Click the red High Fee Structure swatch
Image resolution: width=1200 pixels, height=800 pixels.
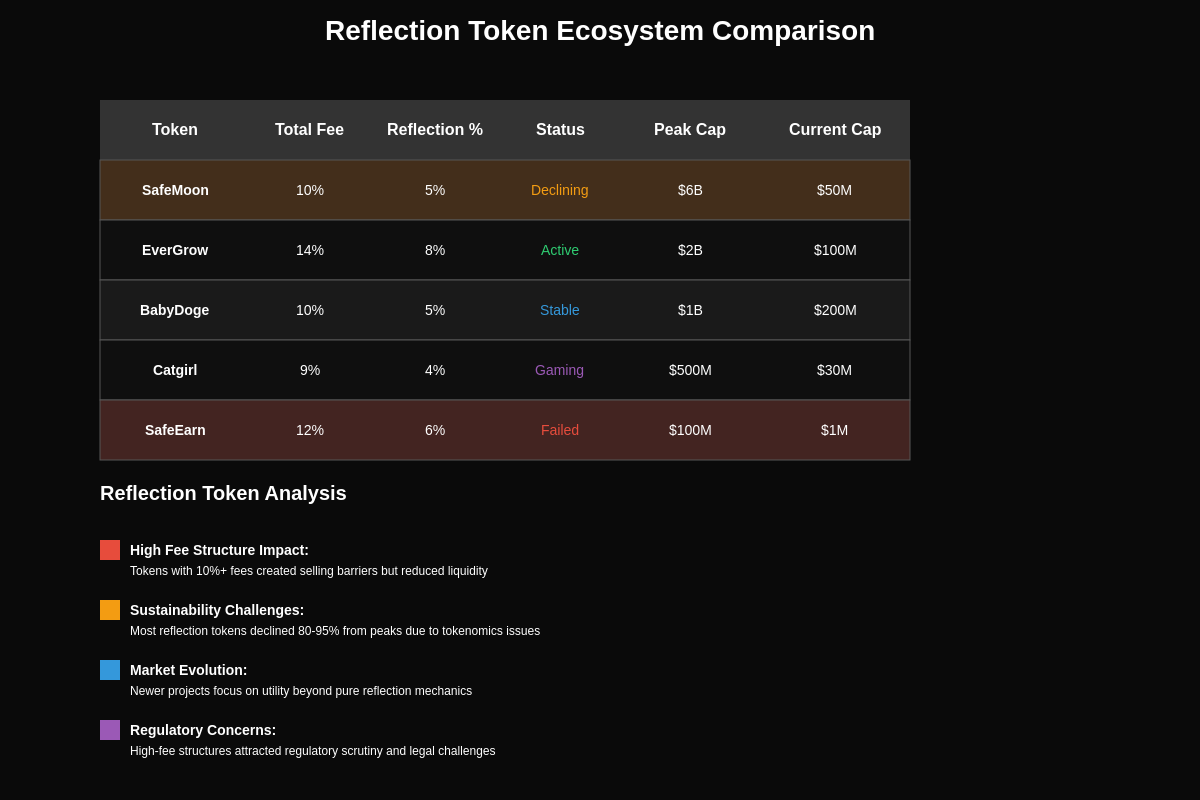point(110,550)
